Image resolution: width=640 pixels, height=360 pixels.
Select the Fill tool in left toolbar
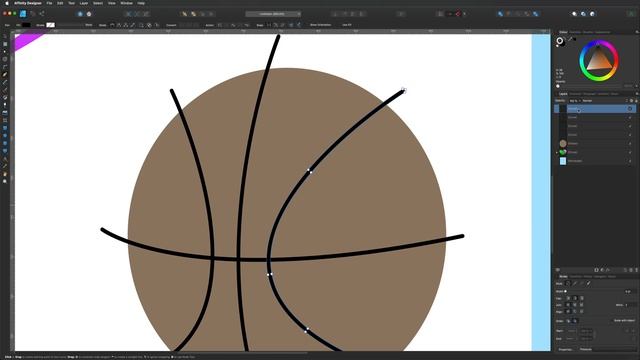[x=5, y=97]
